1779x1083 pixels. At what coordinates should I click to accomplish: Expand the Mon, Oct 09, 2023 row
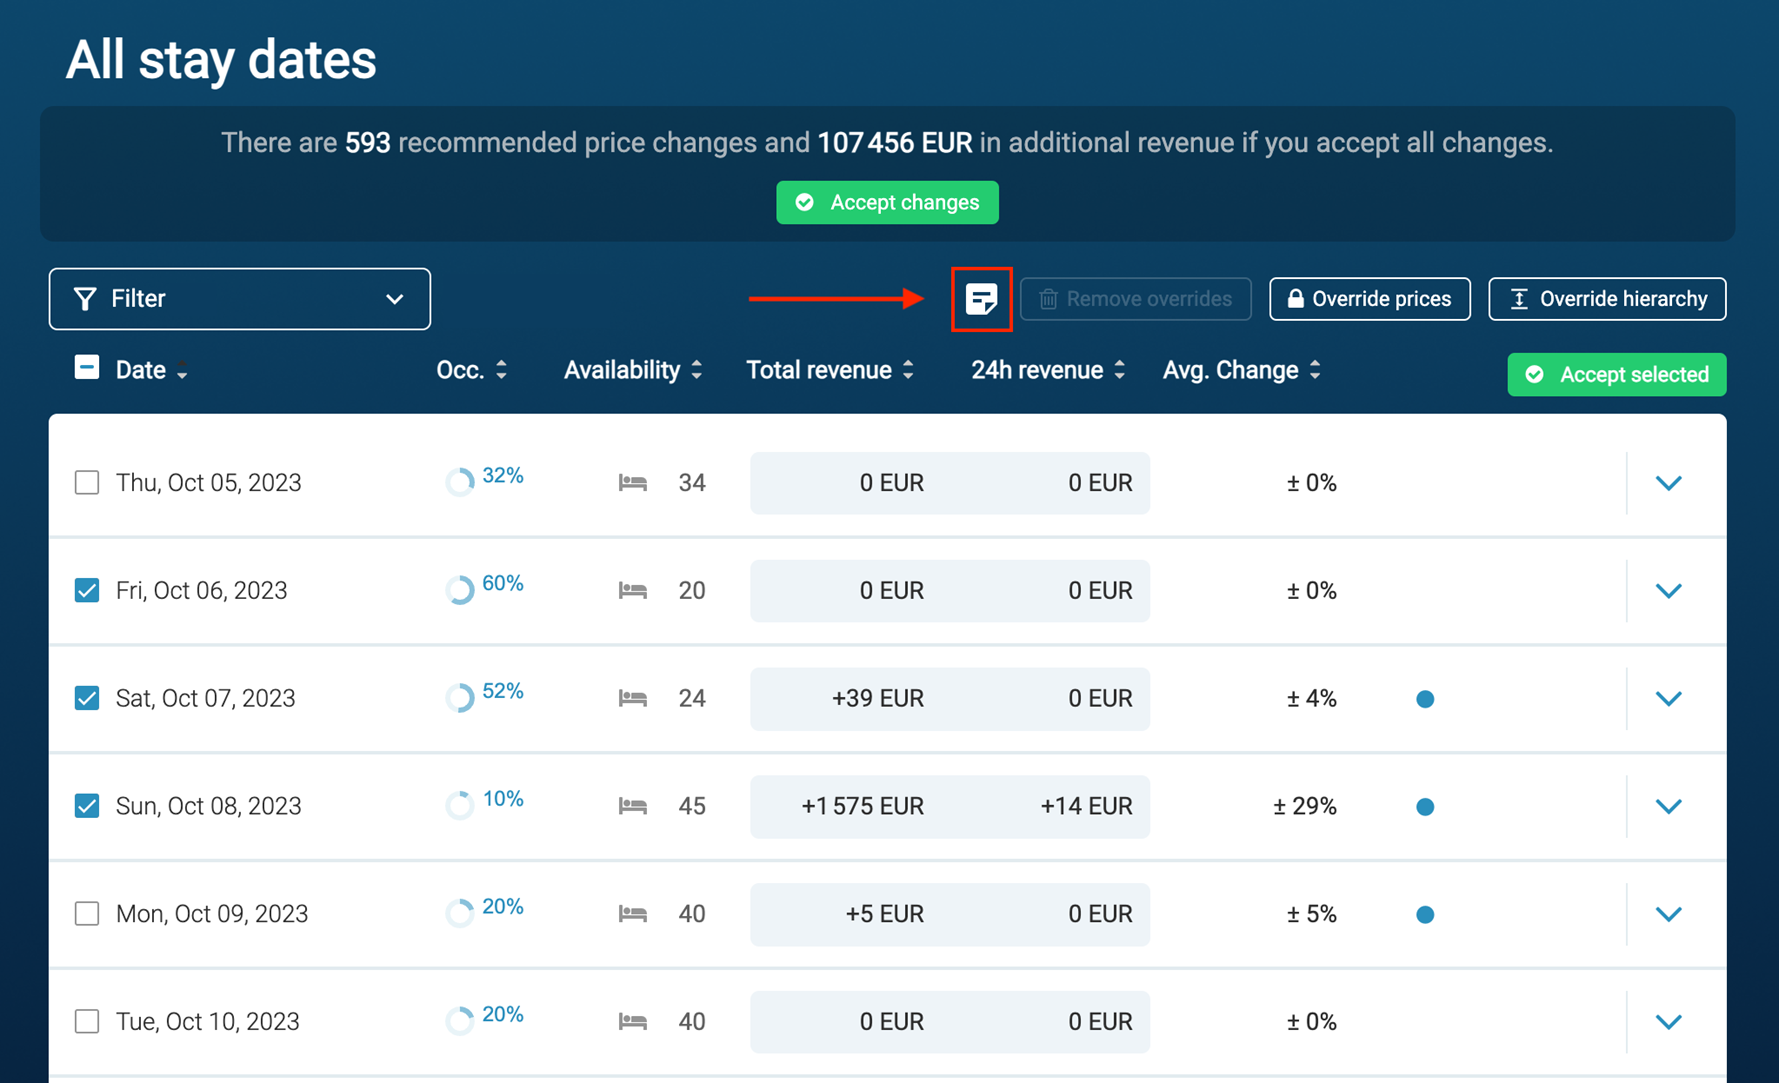point(1668,914)
